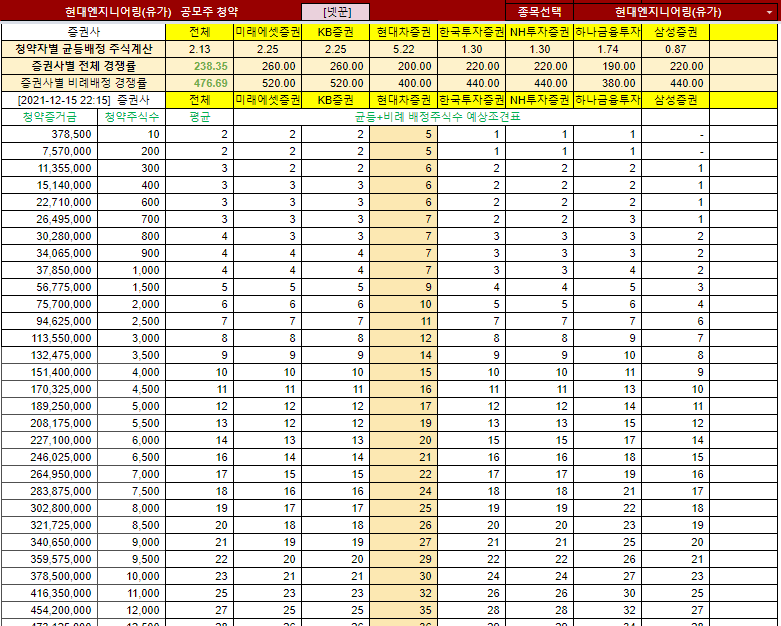Viewport: 781px width, 626px height.
Task: Select the 227,100,000 deposit cell
Action: click(50, 440)
